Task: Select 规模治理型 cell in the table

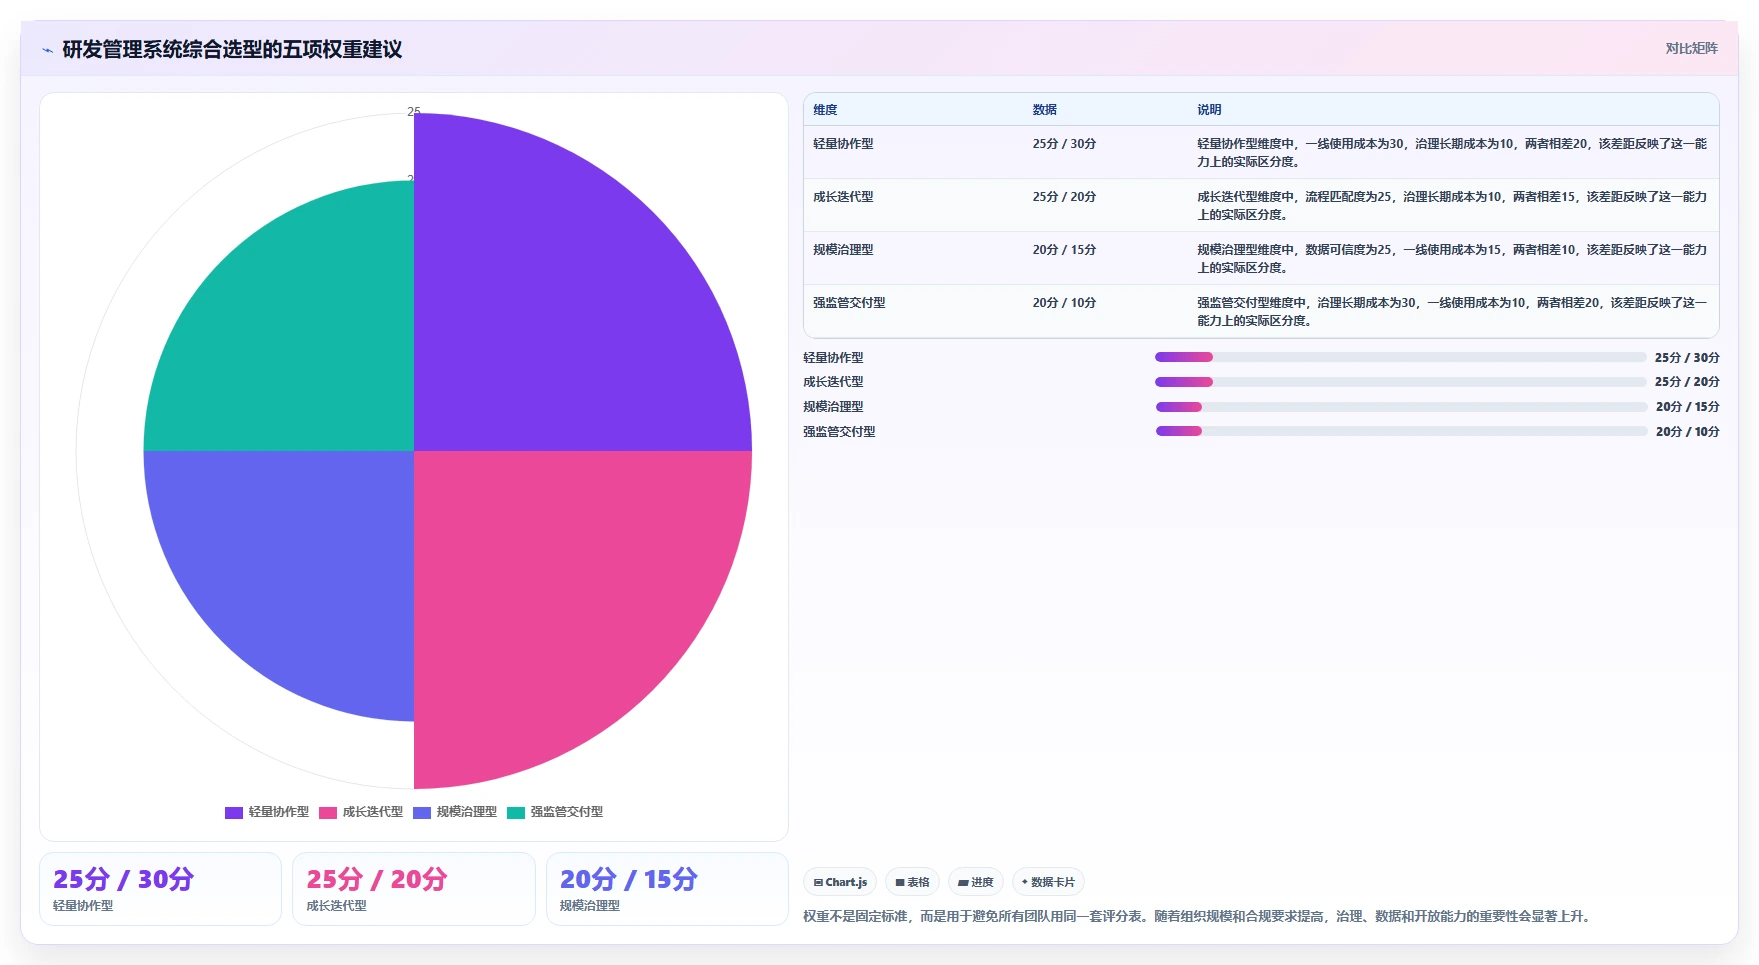Action: point(843,250)
